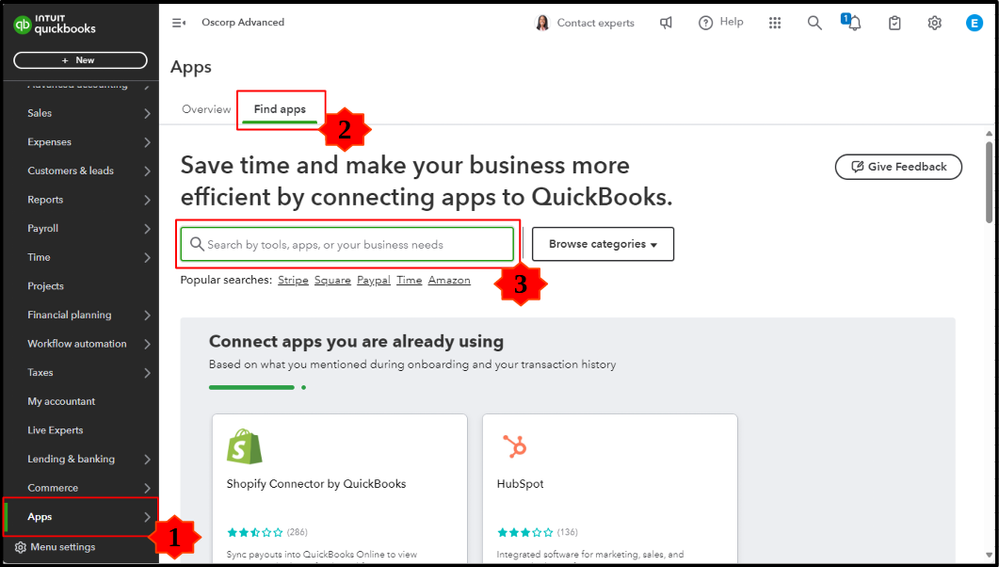999x567 pixels.
Task: Expand the Time menu chevron
Action: pyautogui.click(x=147, y=257)
